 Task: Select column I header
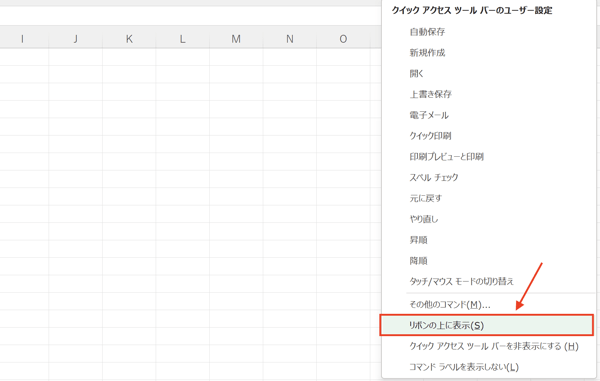(23, 39)
